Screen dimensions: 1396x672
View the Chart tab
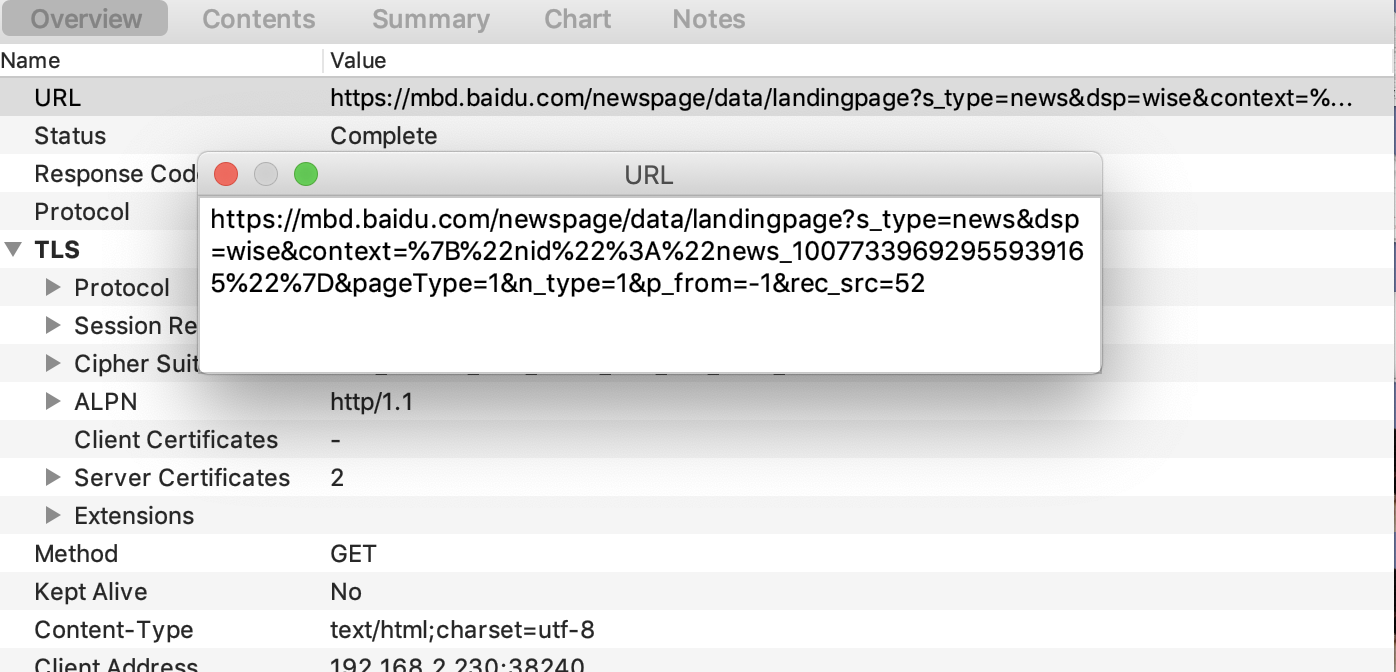577,18
